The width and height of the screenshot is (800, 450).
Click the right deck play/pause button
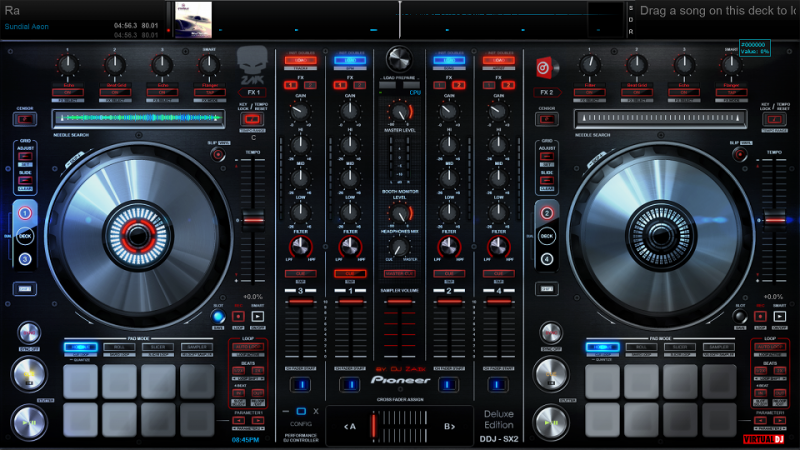click(x=551, y=422)
